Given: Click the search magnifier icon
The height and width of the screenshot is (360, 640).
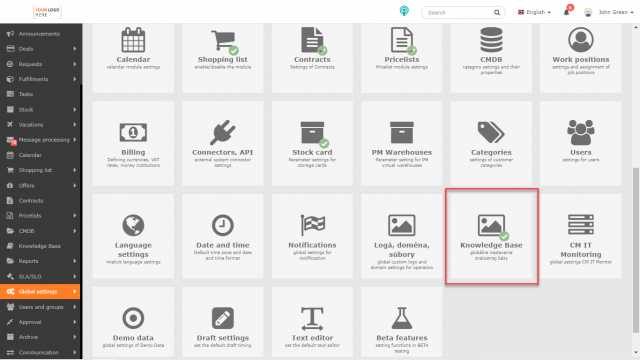Looking at the screenshot, I should (497, 13).
